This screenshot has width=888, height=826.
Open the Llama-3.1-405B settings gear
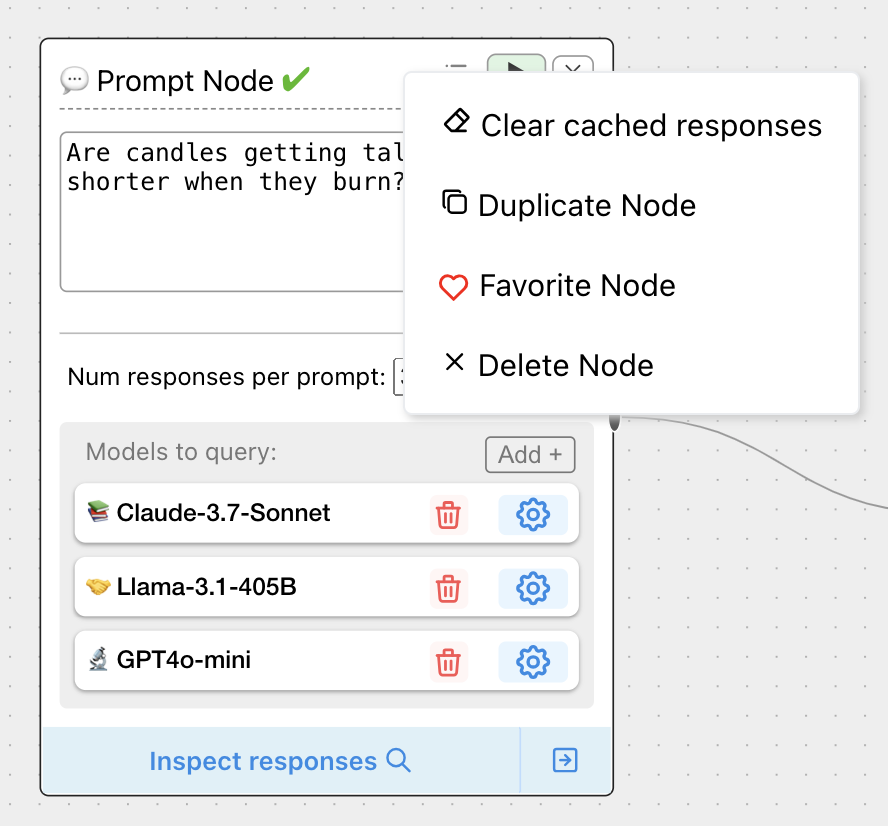click(532, 588)
